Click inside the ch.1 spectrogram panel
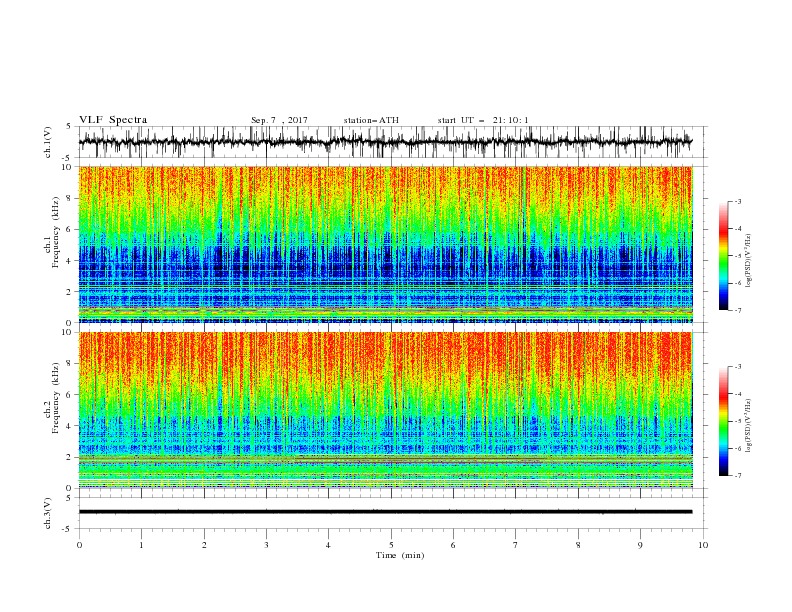 coord(386,244)
